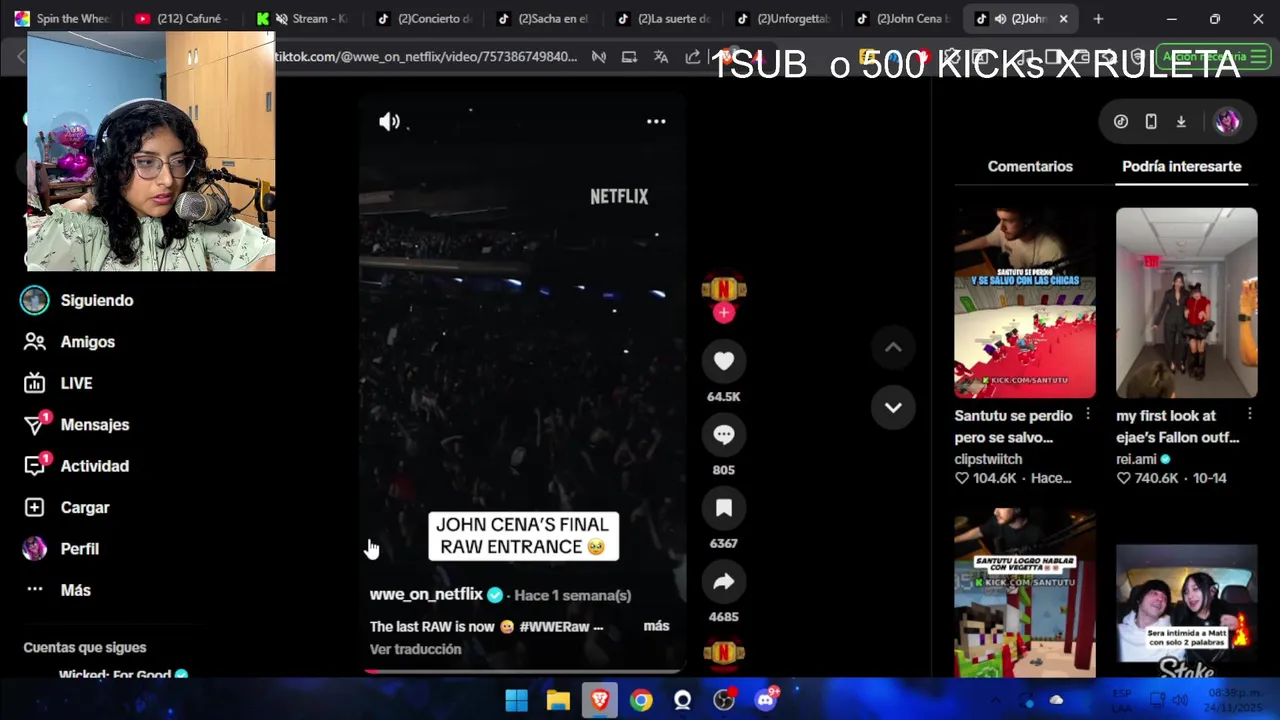
Task: Click the #WWERaw hashtag in the caption
Action: tap(554, 627)
